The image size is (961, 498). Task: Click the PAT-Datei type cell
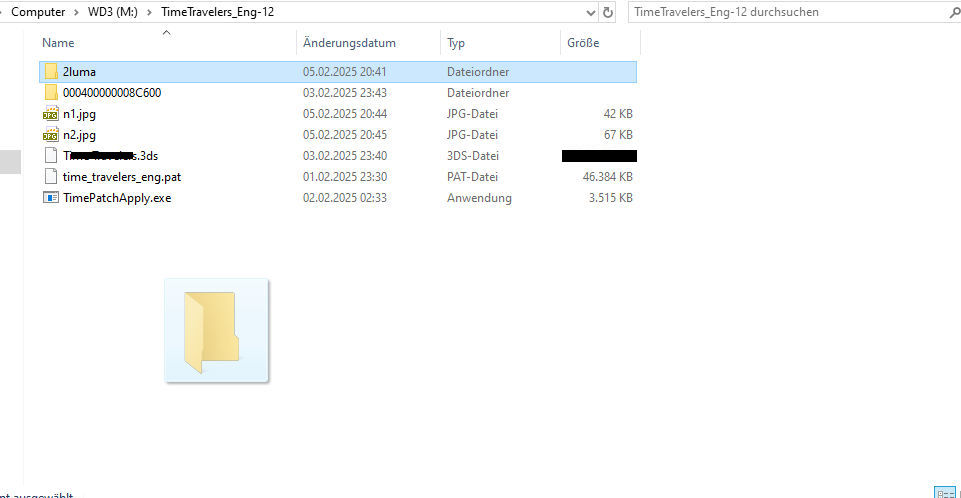point(472,176)
